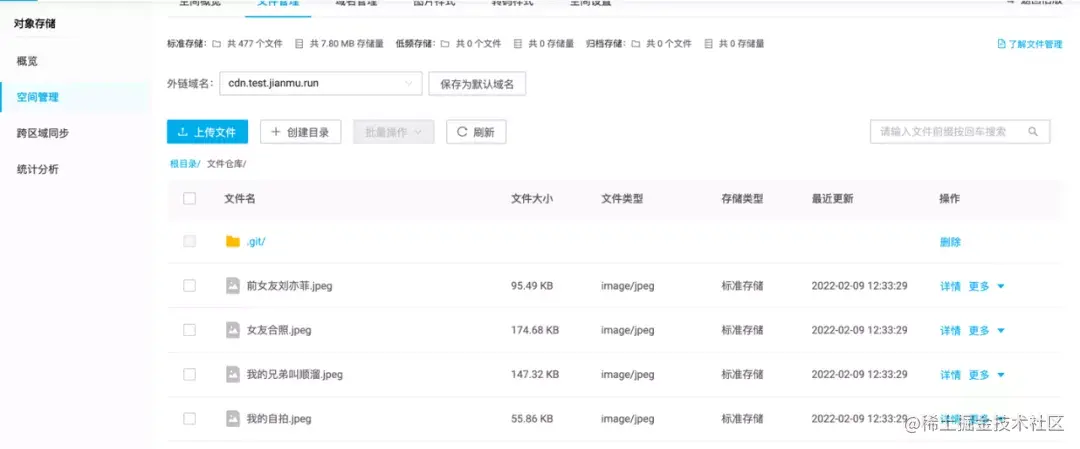Focus the file prefix search field
The image size is (1080, 449).
960,132
